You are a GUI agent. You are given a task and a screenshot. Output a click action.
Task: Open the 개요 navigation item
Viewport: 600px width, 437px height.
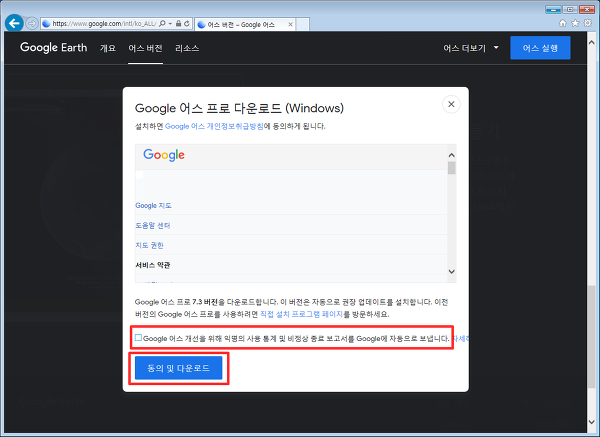coord(108,48)
